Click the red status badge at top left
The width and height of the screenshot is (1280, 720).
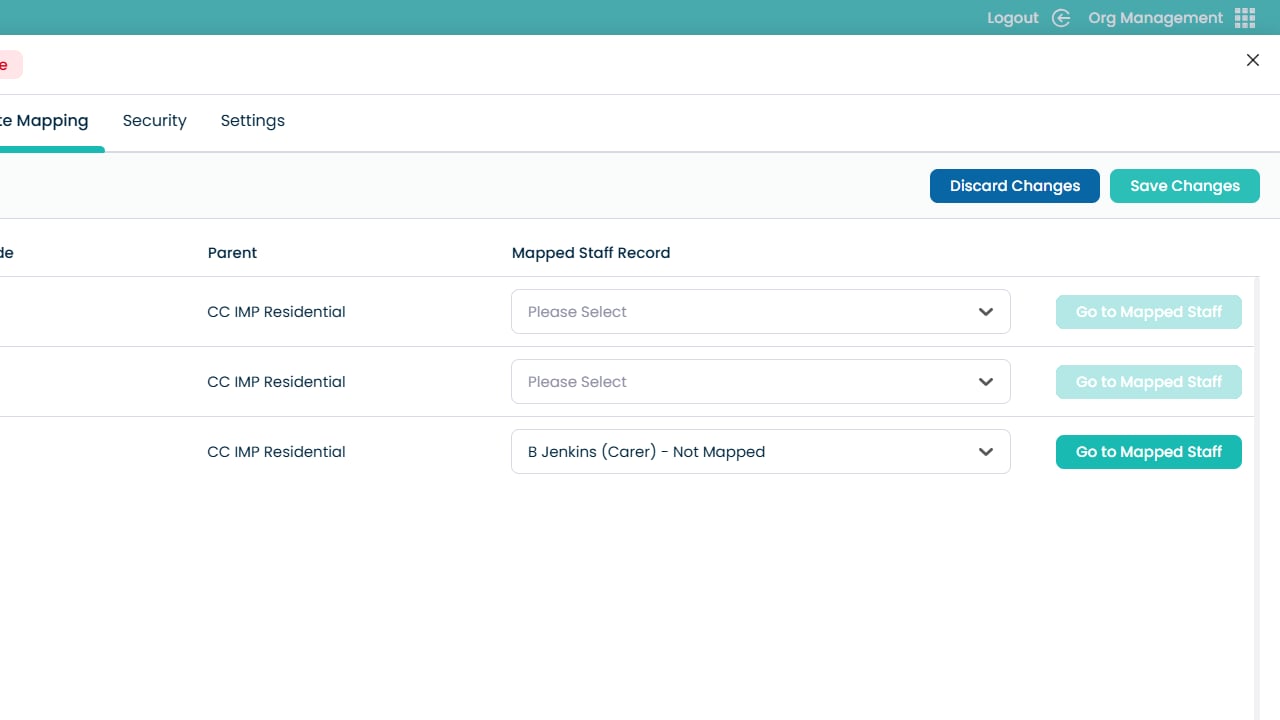pos(8,65)
